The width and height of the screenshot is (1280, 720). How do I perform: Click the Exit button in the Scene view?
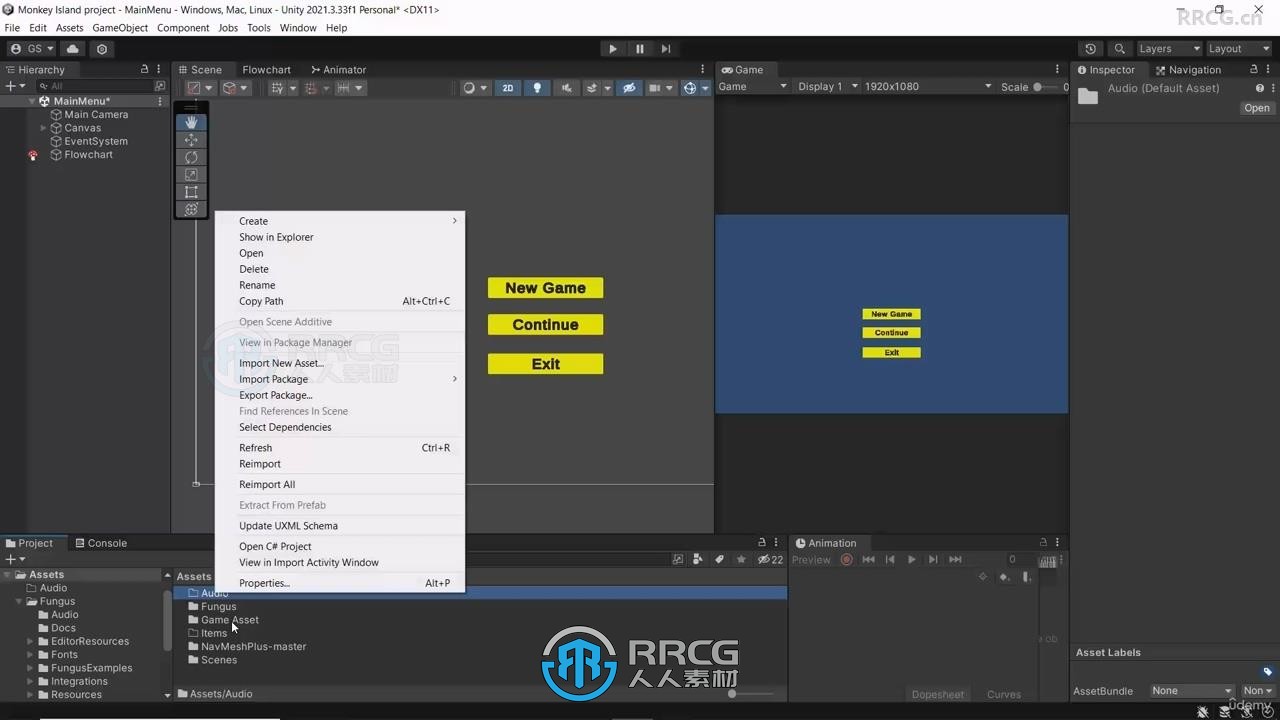pyautogui.click(x=545, y=364)
